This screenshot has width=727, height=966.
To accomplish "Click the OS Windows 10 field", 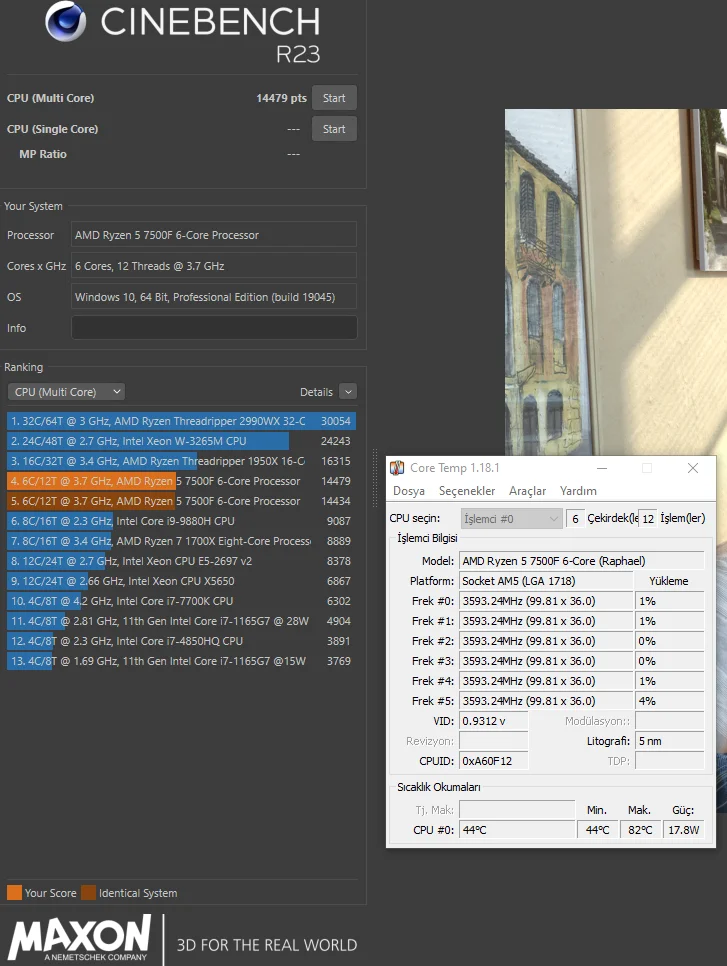I will pyautogui.click(x=214, y=297).
